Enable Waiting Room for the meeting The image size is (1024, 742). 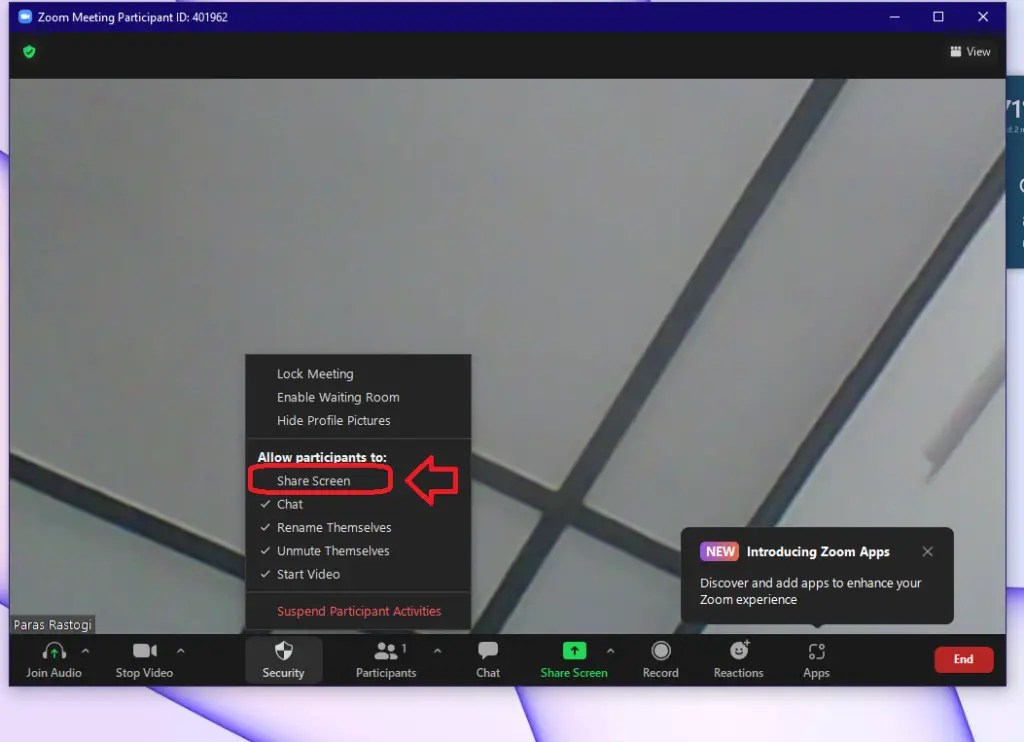[x=338, y=397]
